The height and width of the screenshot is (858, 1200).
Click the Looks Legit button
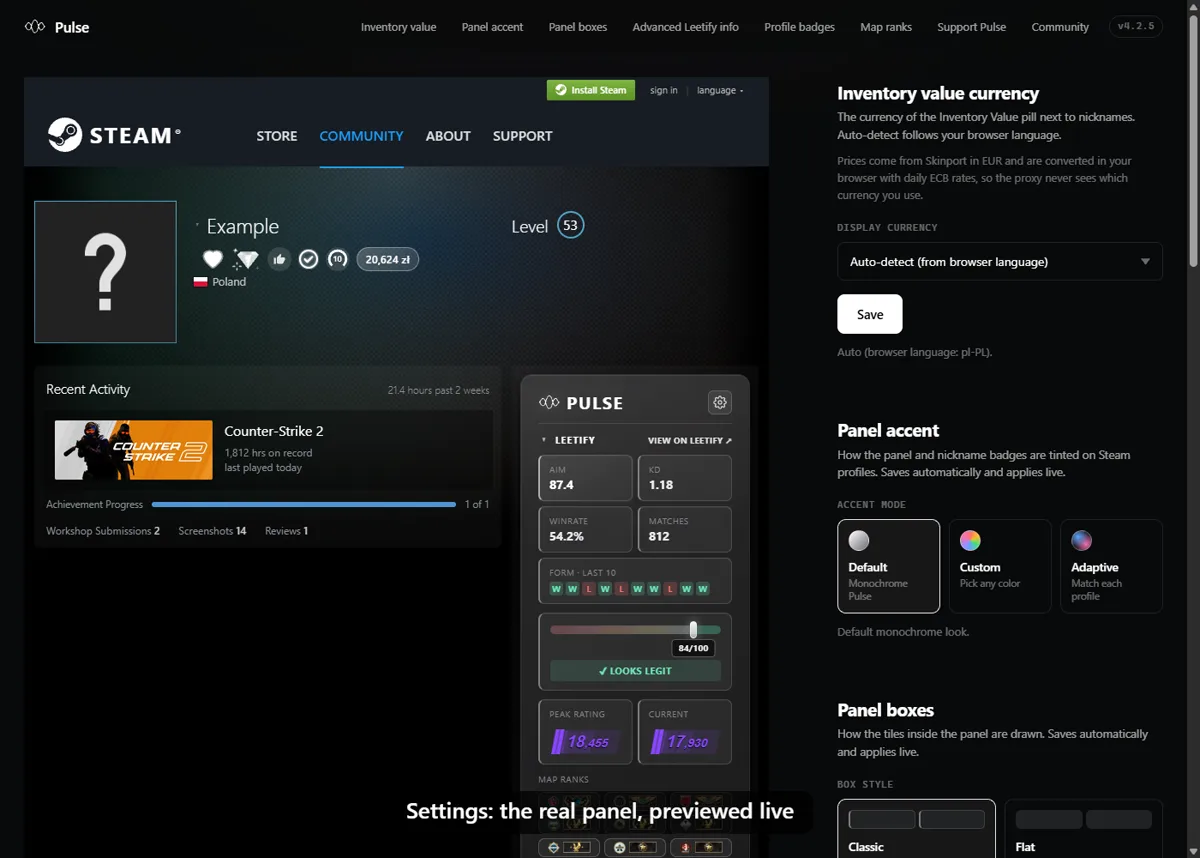coord(635,671)
